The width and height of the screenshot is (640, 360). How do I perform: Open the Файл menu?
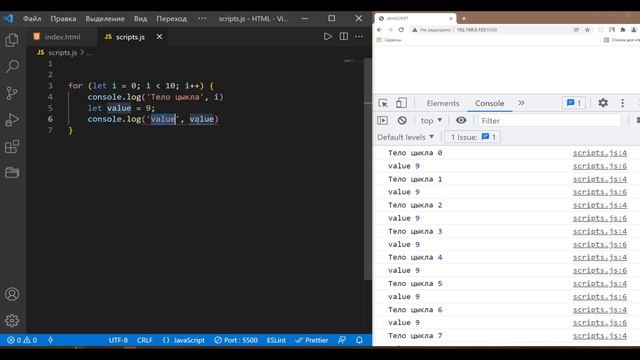coord(32,18)
